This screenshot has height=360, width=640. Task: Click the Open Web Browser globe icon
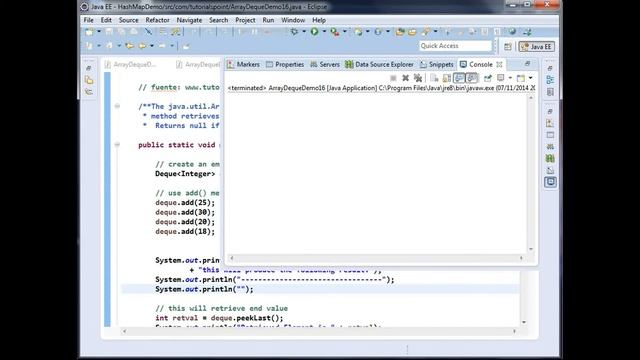tap(512, 31)
